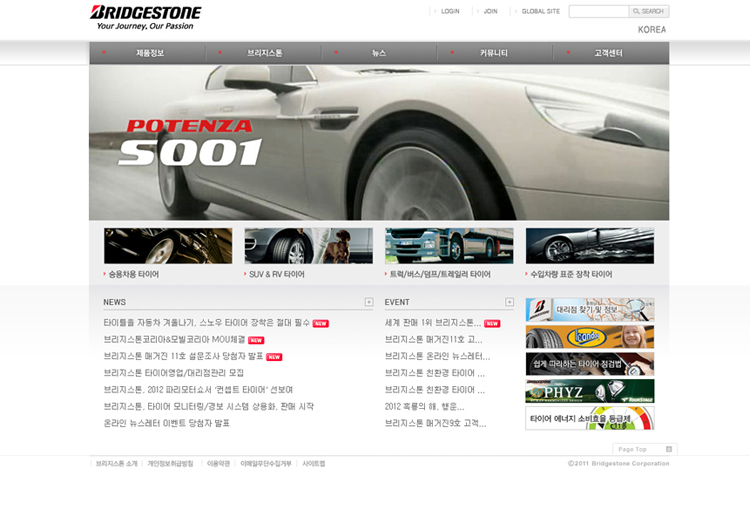Open the Ecopia tire banner

click(x=590, y=337)
